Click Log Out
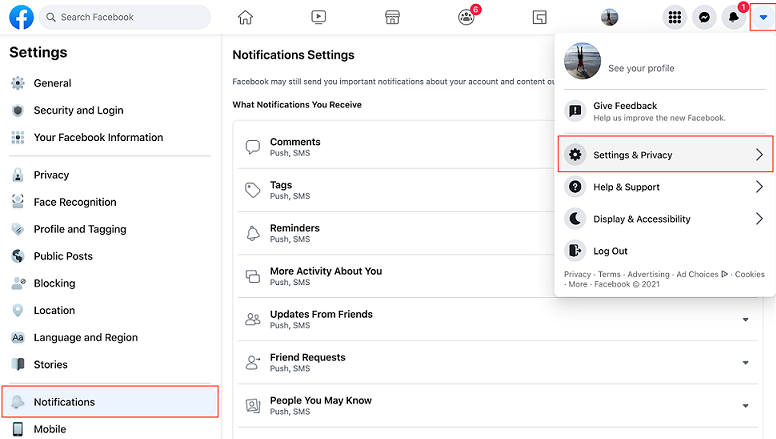Viewport: 776px width, 439px height. click(665, 251)
